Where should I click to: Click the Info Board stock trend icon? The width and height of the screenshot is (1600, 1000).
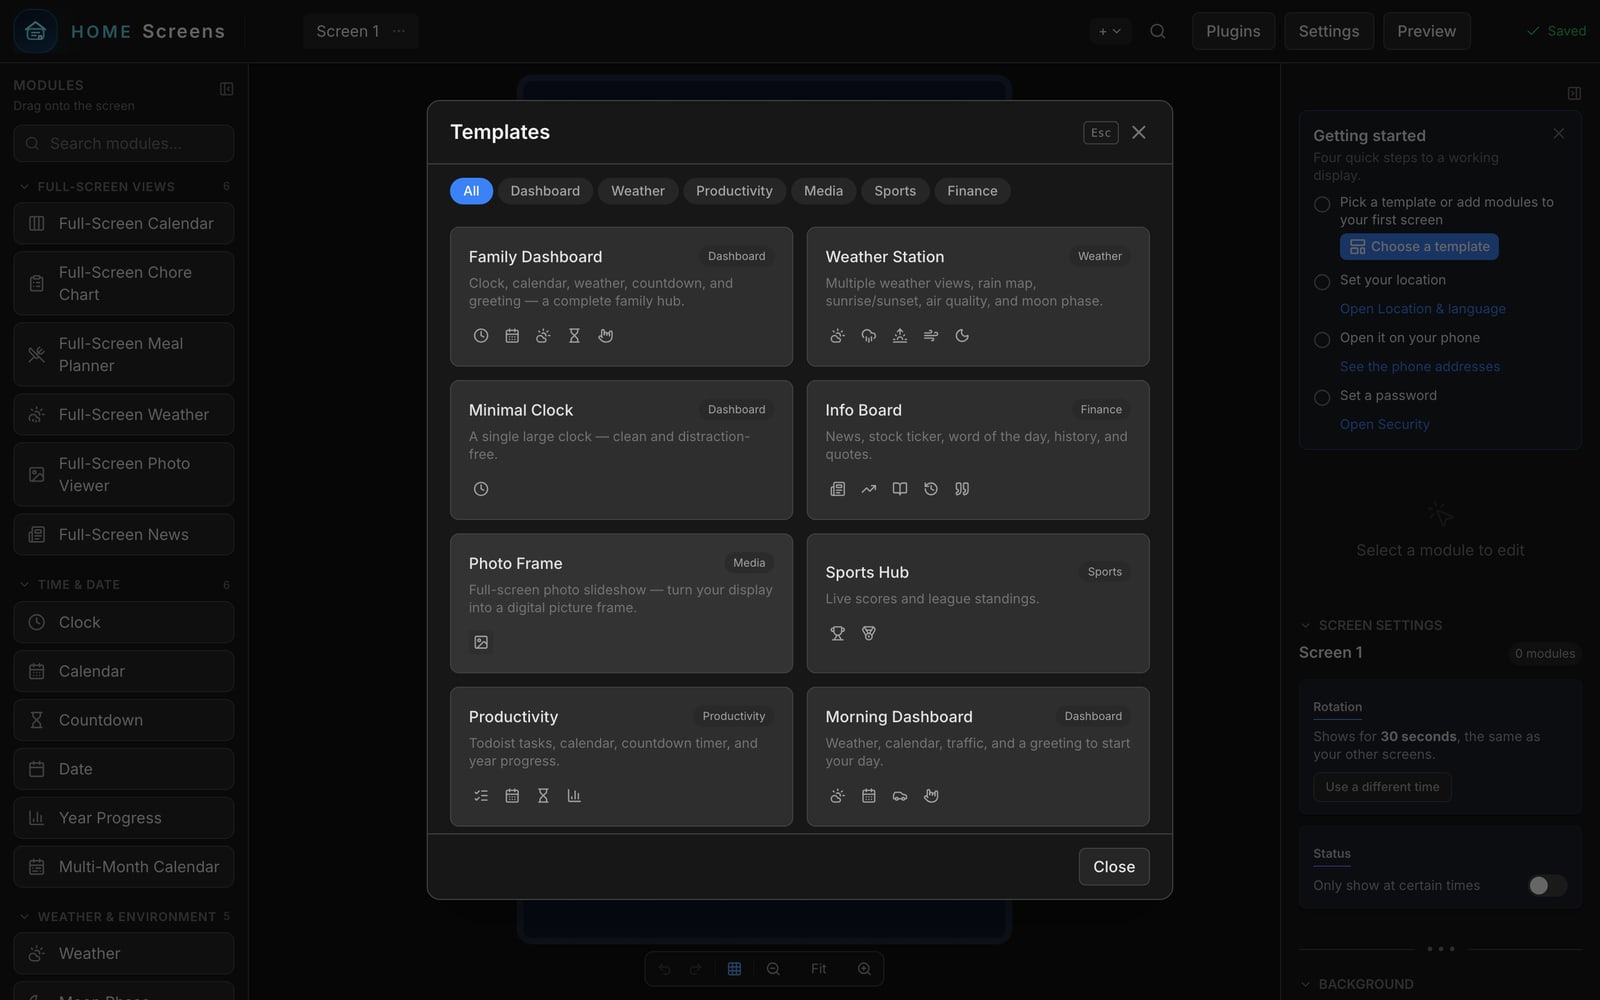coord(869,489)
